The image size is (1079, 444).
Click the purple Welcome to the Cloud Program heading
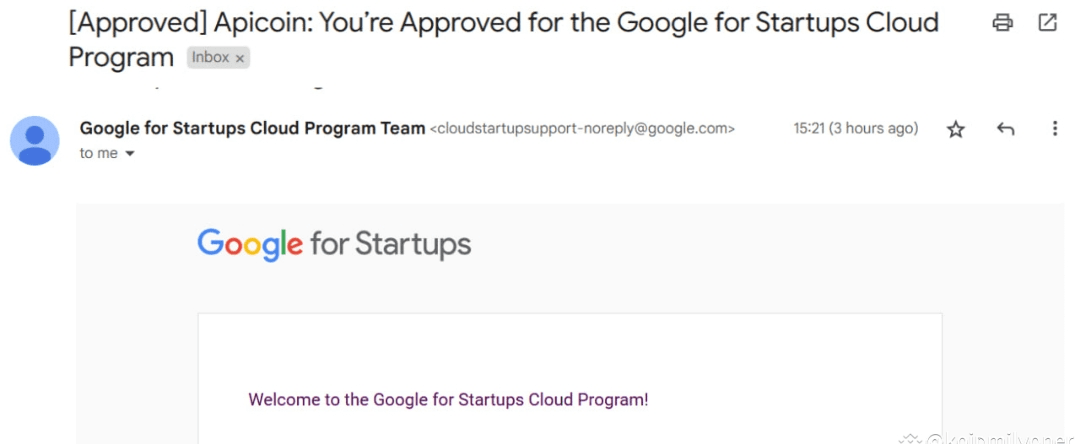point(448,400)
